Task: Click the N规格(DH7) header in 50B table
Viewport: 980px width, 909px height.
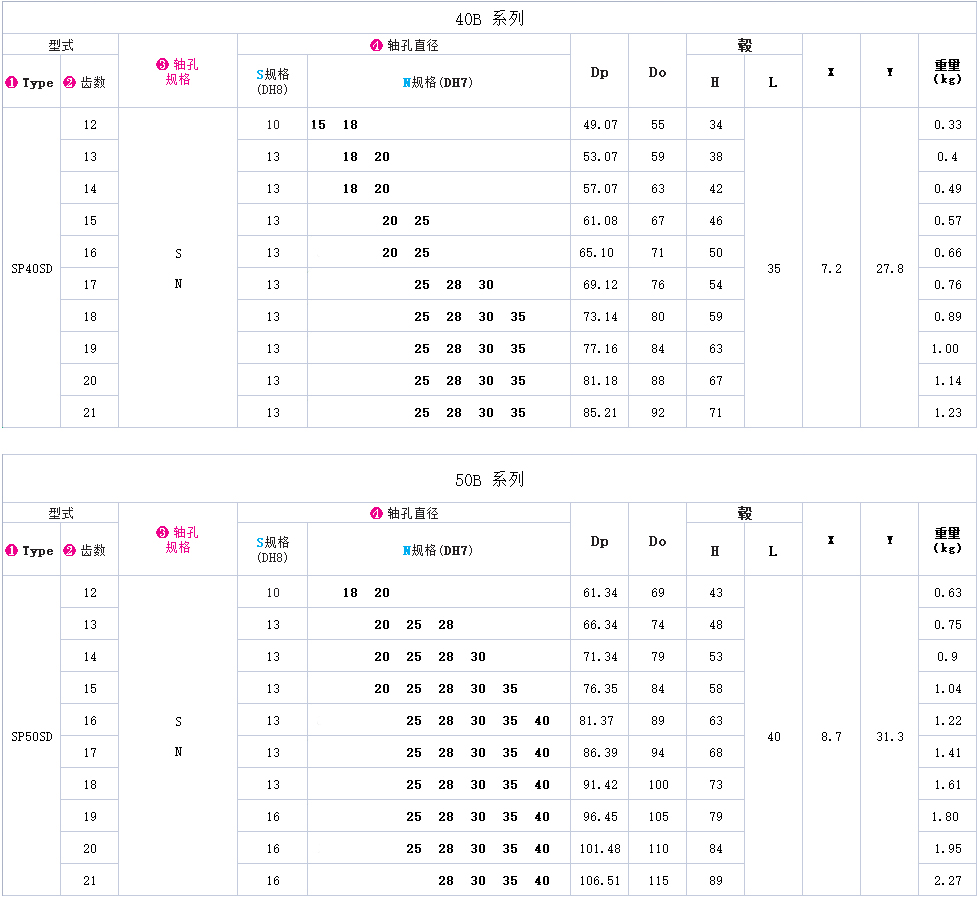Action: click(x=437, y=551)
